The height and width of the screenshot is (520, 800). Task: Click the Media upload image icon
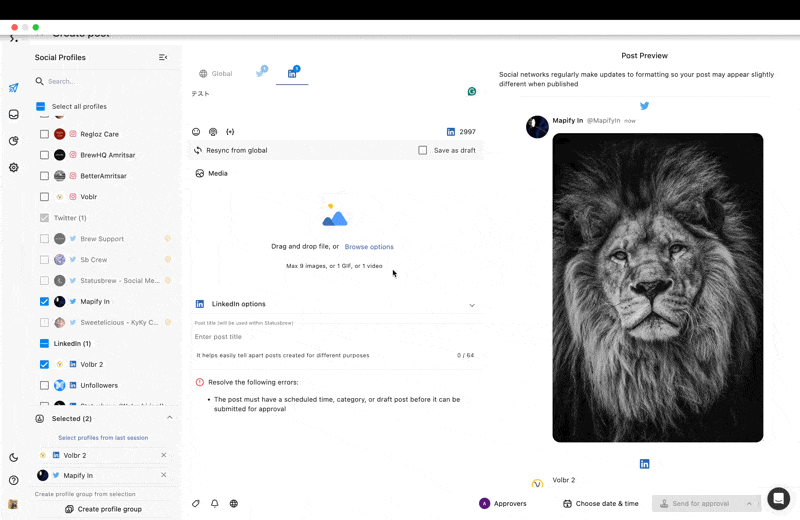[335, 215]
